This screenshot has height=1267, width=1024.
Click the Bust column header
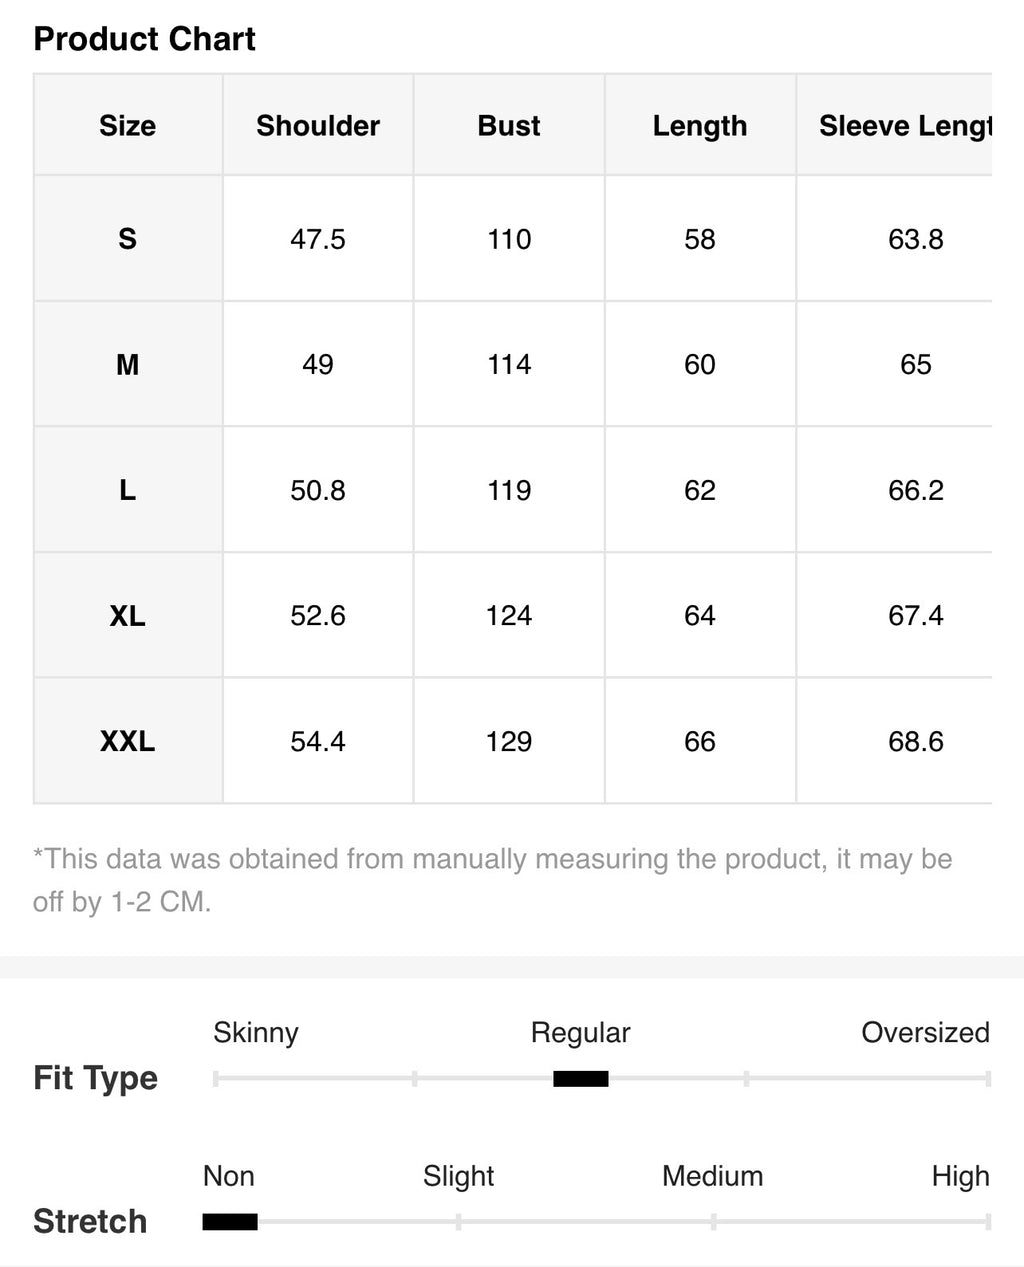pos(509,126)
